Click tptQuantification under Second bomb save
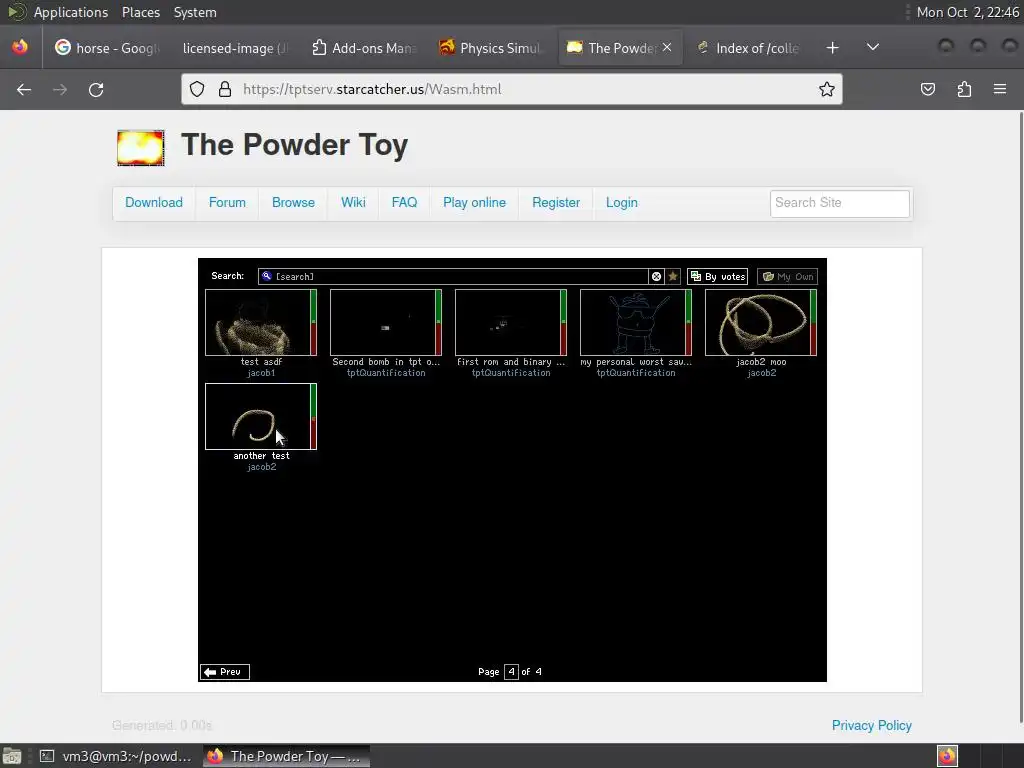The height and width of the screenshot is (768, 1024). 386,373
